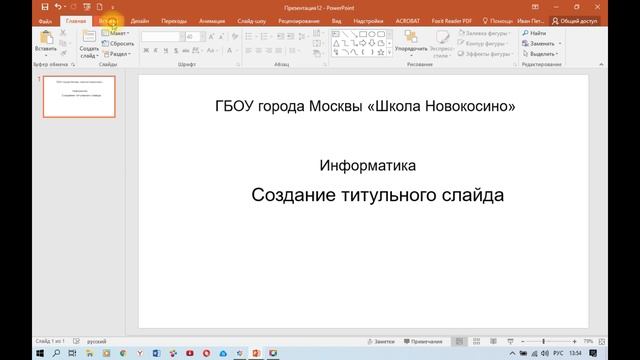The width and height of the screenshot is (640, 360).
Task: Open the Упорядочить (Arrange) menu
Action: point(411,43)
